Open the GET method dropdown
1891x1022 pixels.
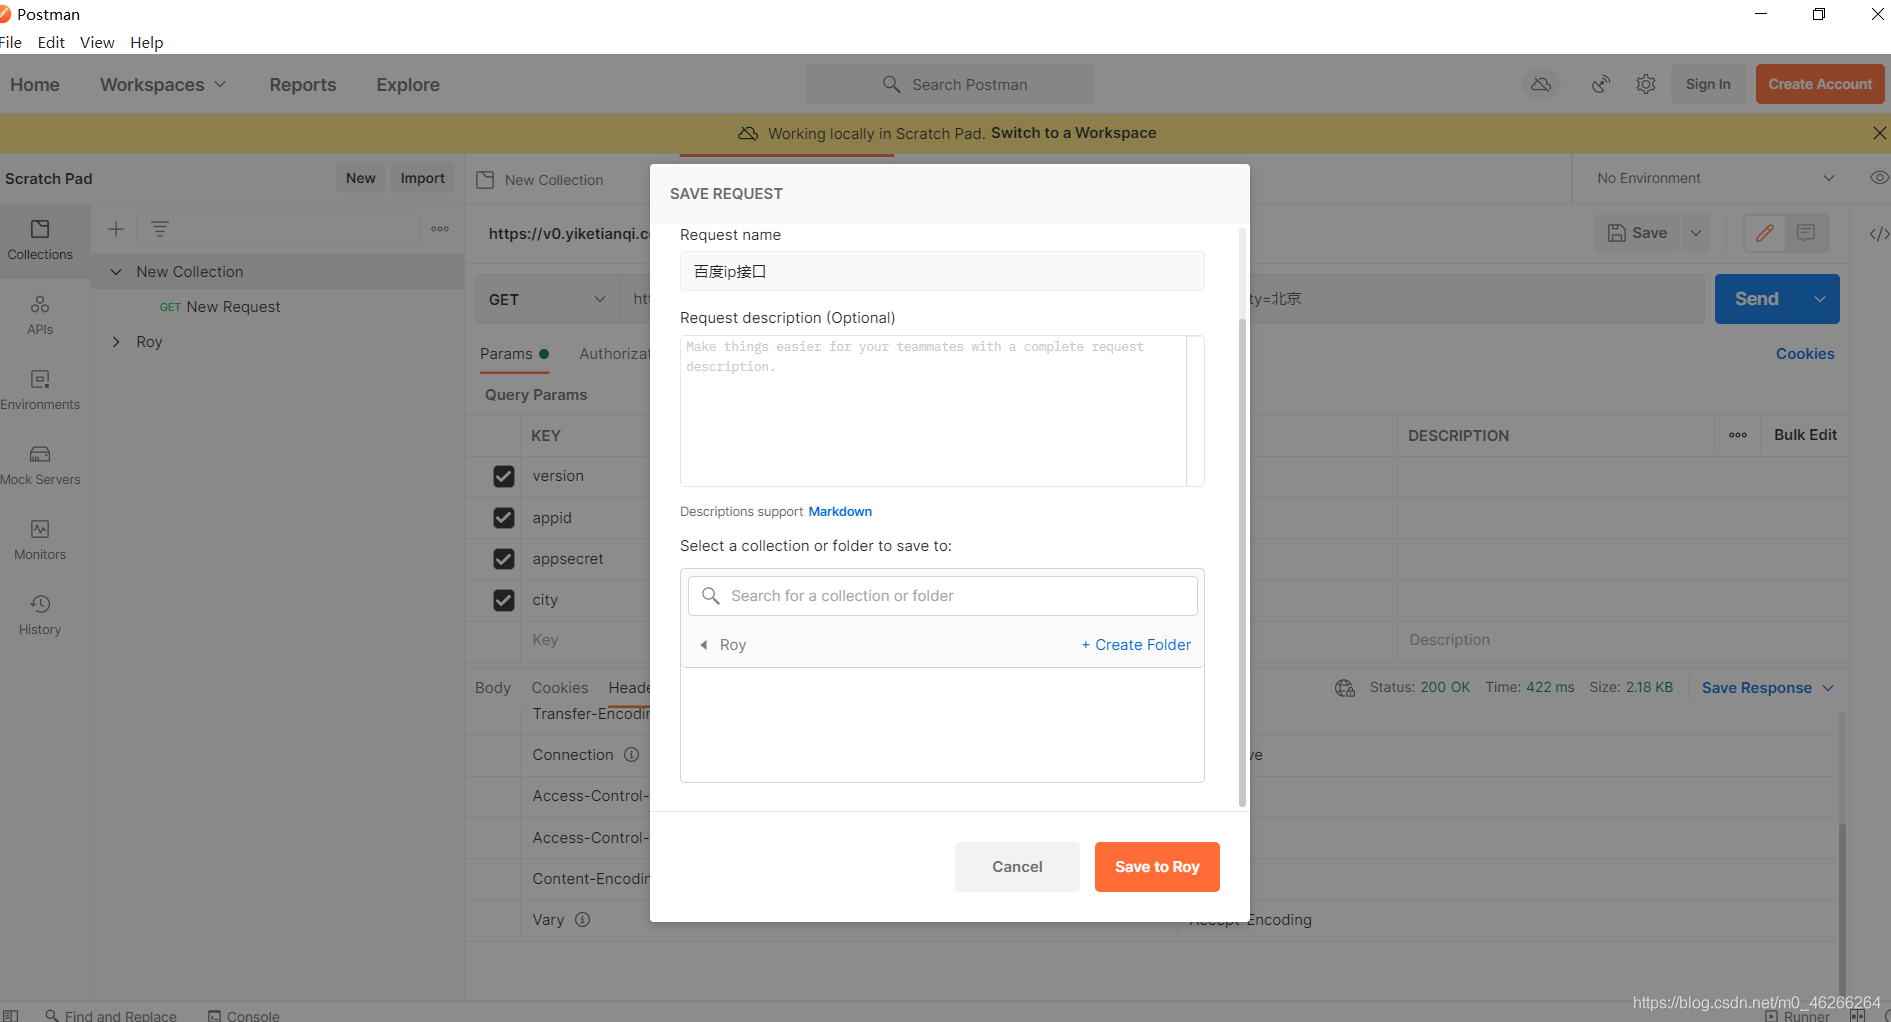click(x=547, y=300)
